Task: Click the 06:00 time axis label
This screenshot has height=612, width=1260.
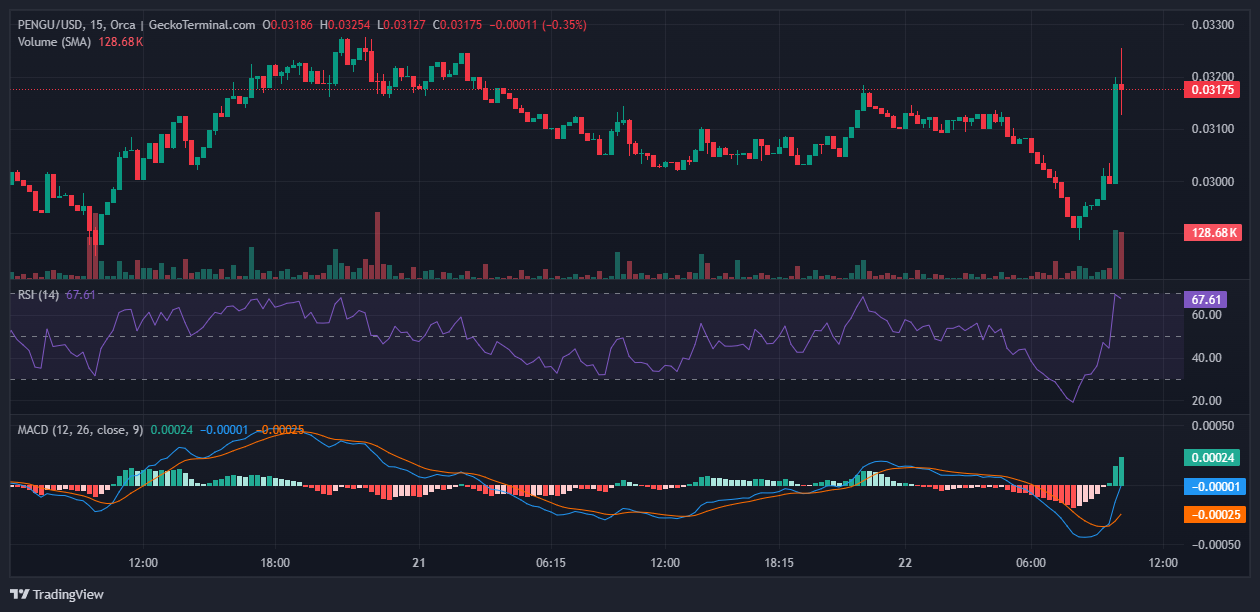Action: pyautogui.click(x=1031, y=563)
